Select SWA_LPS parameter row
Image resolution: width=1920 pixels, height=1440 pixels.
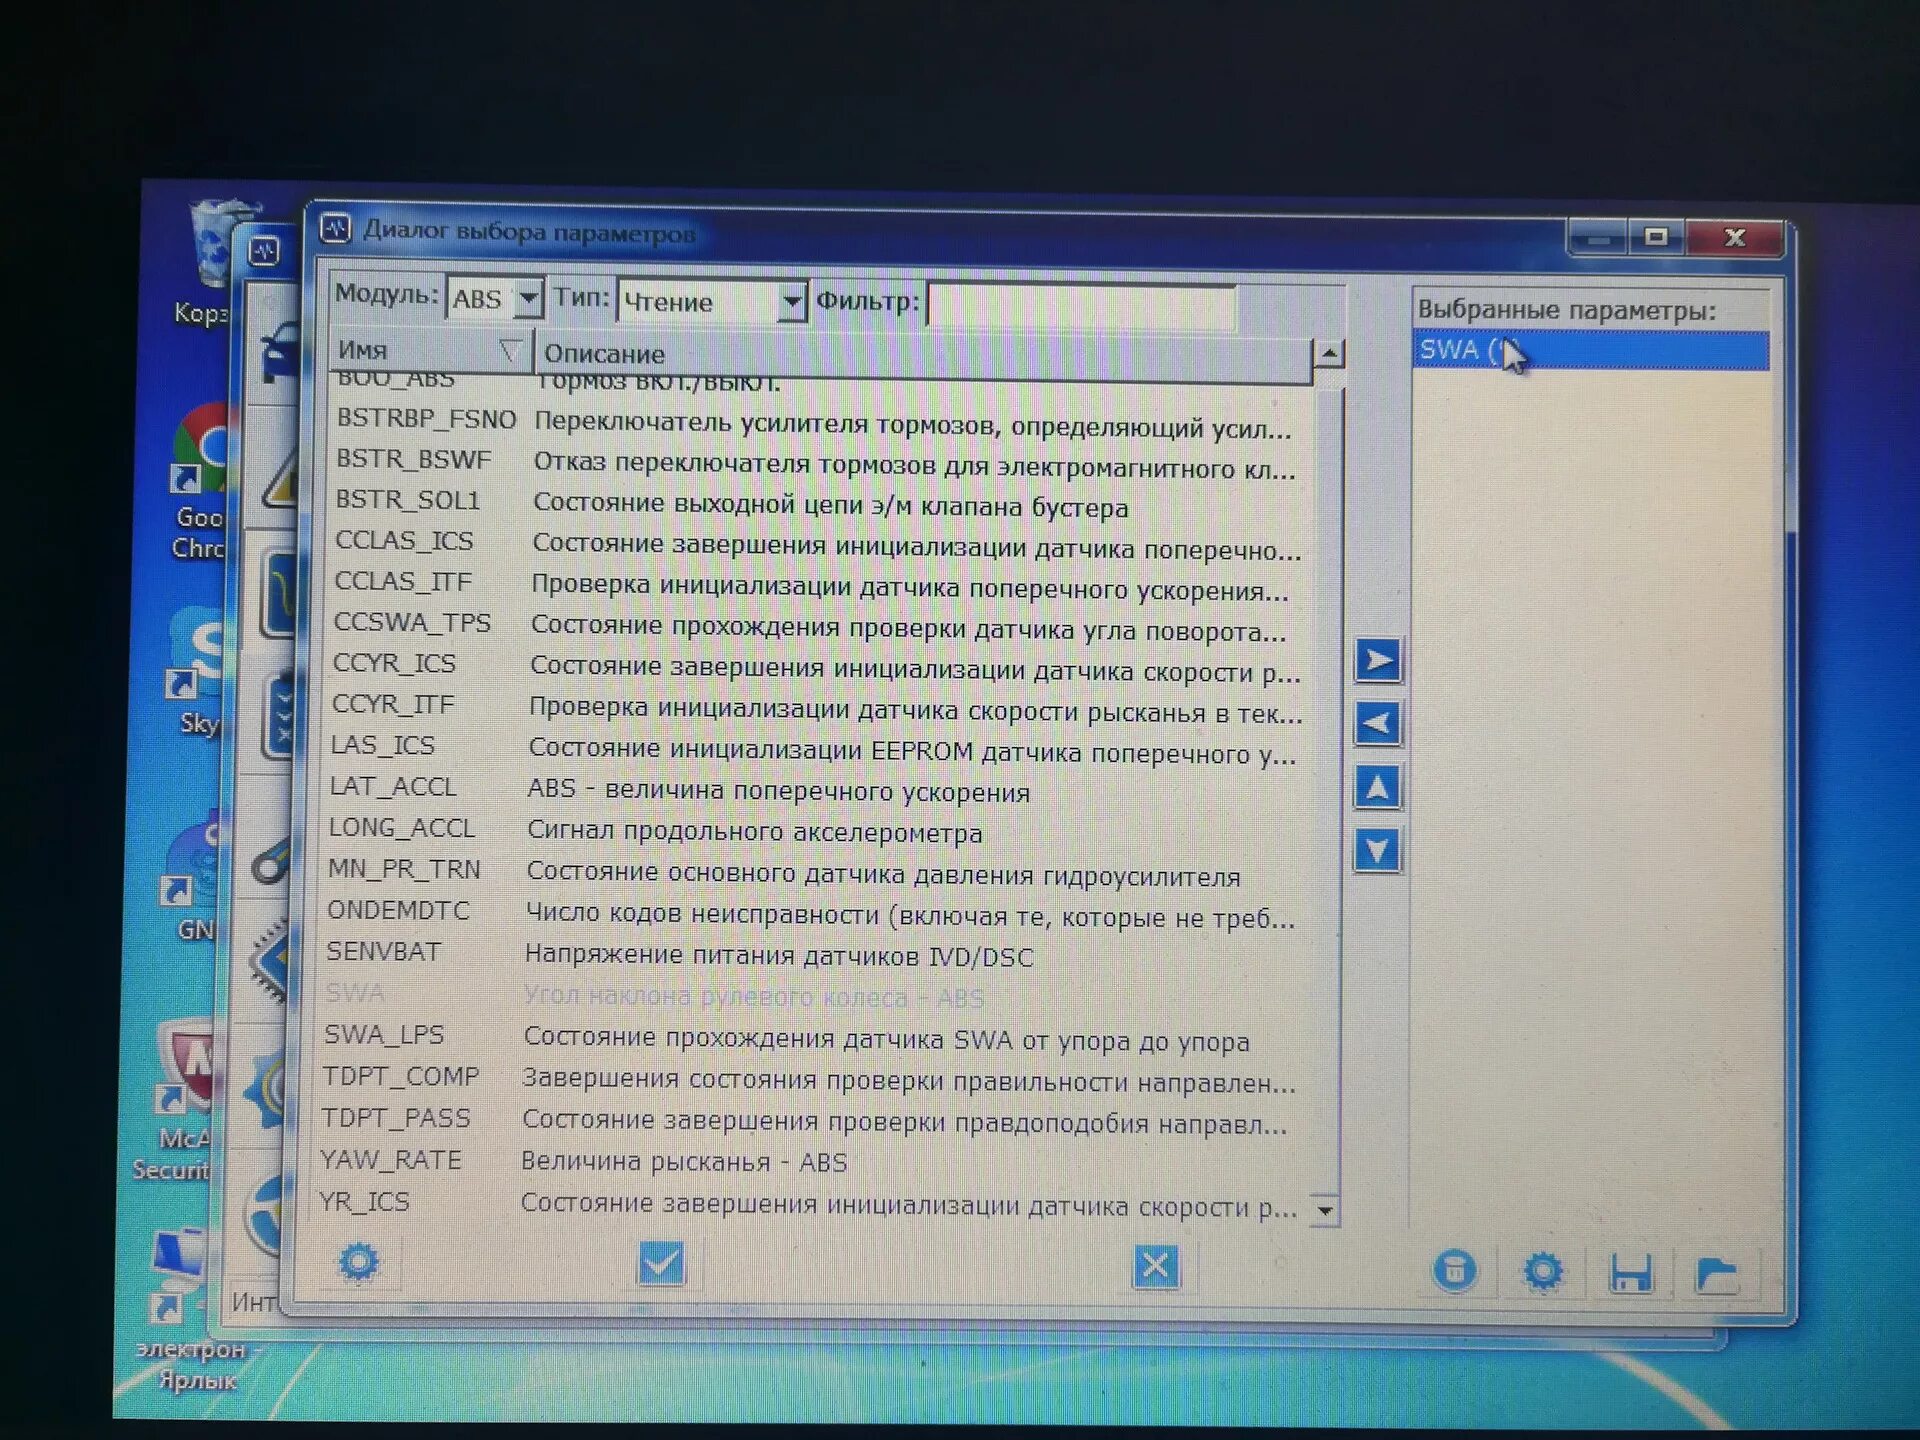click(811, 1038)
